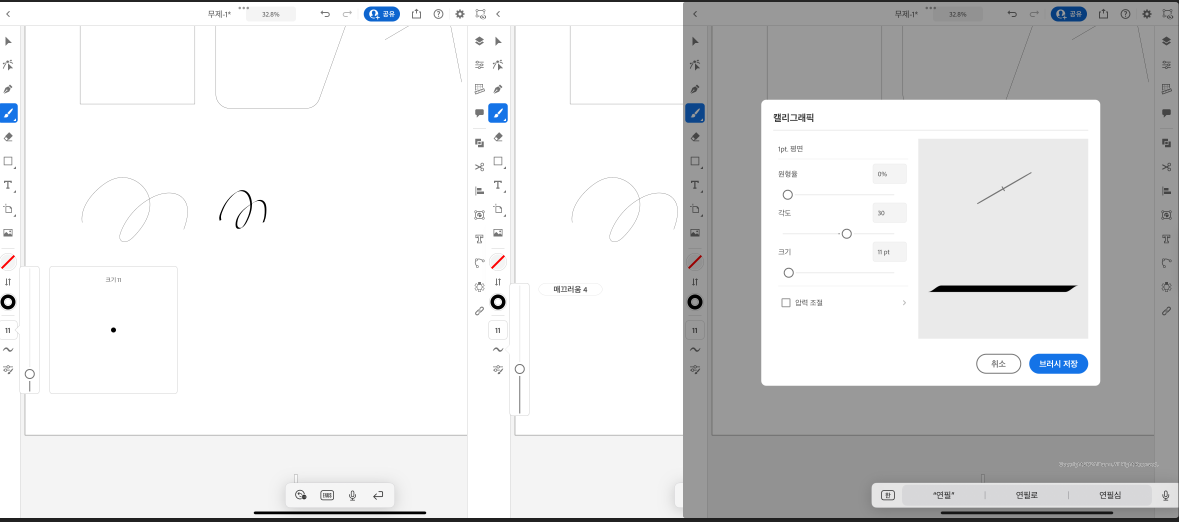Go back with chevron in left top bar
Screen dimensions: 1179x522
click(8, 14)
